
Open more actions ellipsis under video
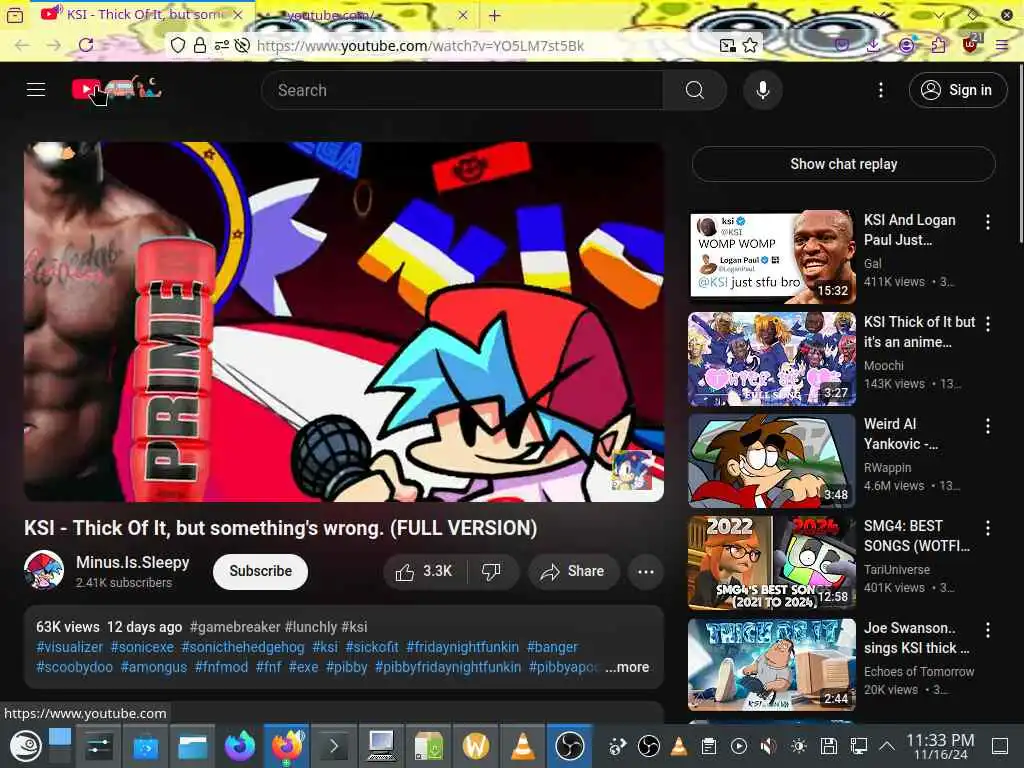tap(645, 571)
